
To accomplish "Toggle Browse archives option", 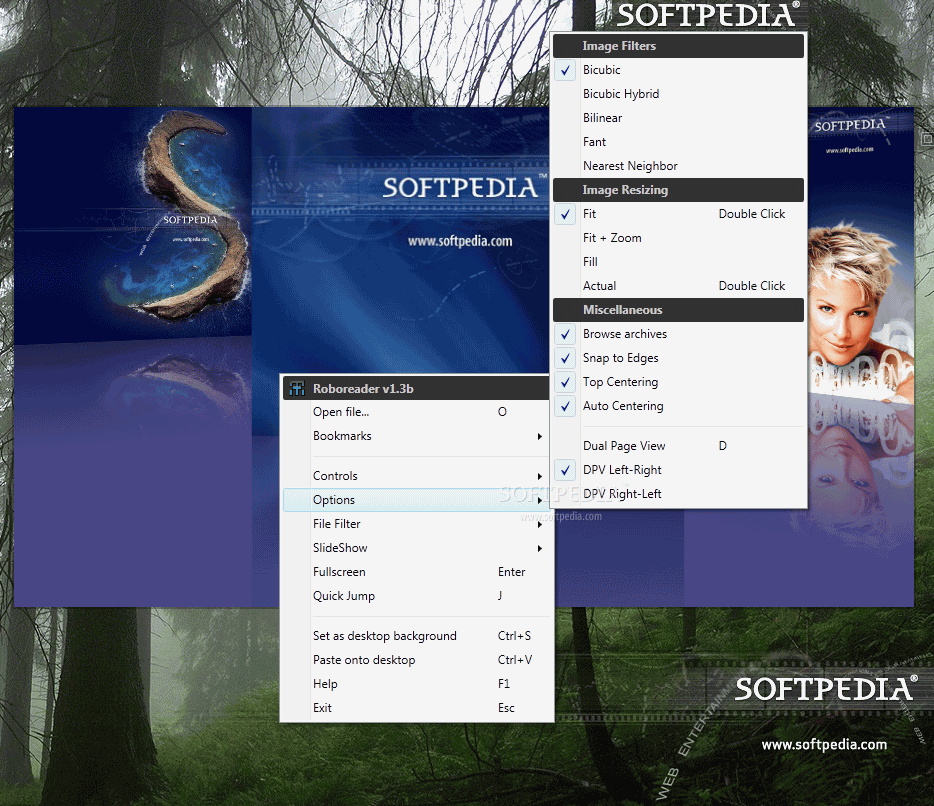I will [x=678, y=334].
